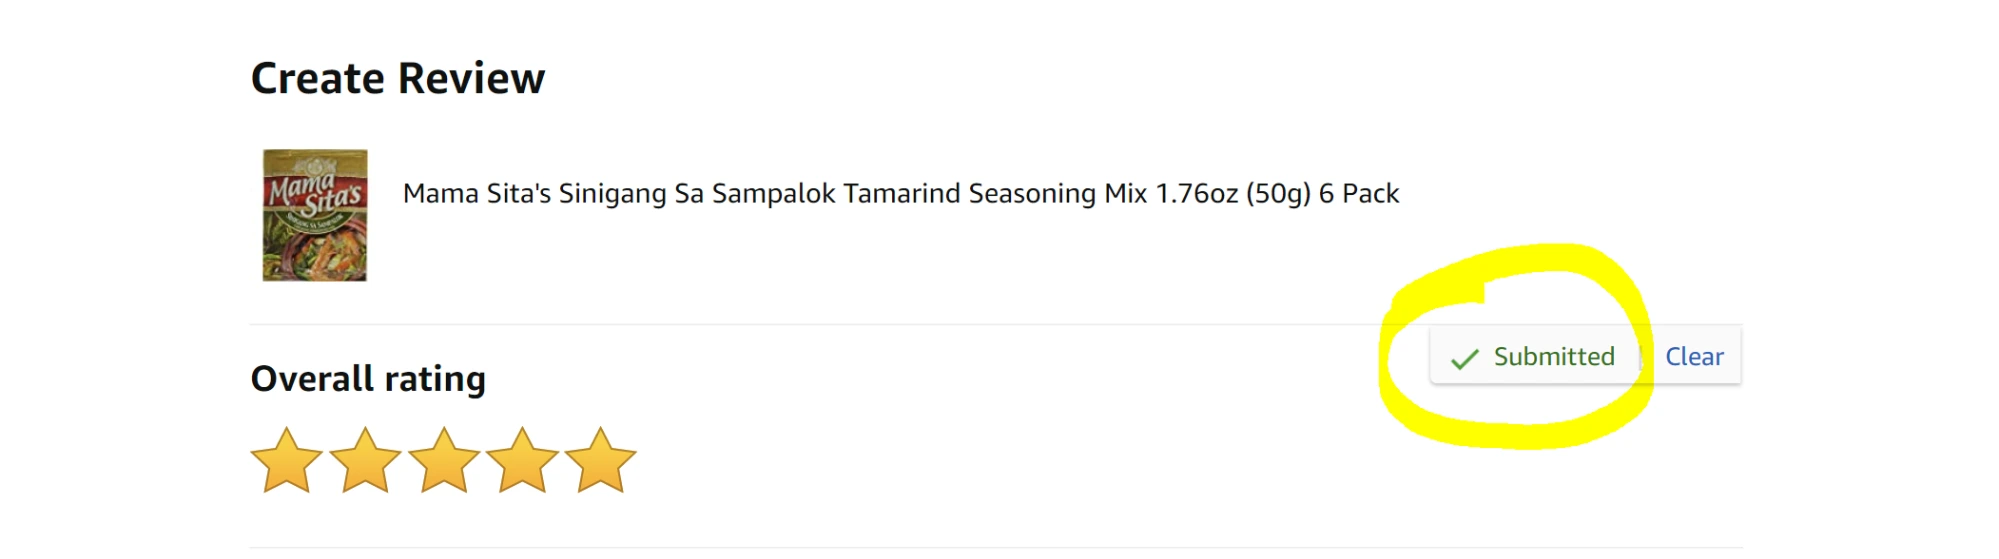Click "1.76oz (50g)" in the product title
Viewport: 1999px width, 559px height.
pyautogui.click(x=1233, y=194)
